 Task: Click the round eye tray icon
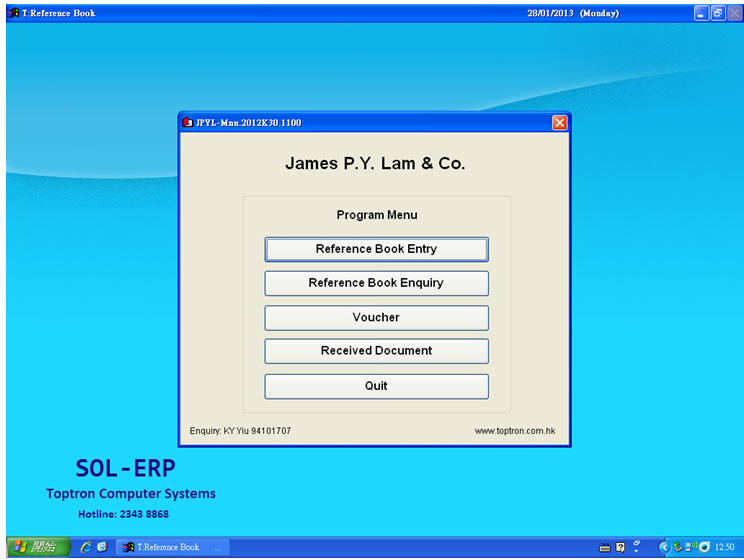tap(705, 547)
